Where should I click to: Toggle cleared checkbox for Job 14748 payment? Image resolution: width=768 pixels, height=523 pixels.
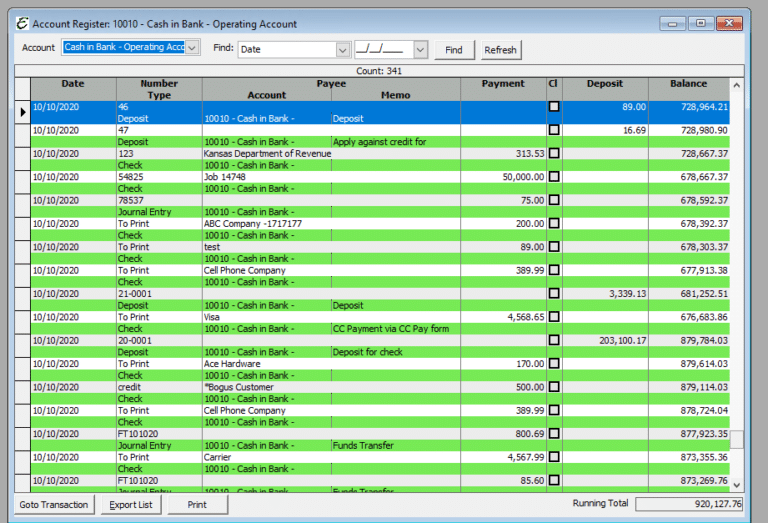[x=554, y=176]
